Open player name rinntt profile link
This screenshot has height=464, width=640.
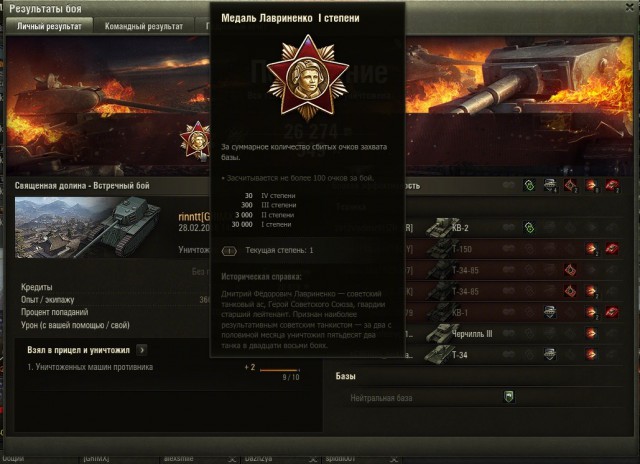point(194,217)
